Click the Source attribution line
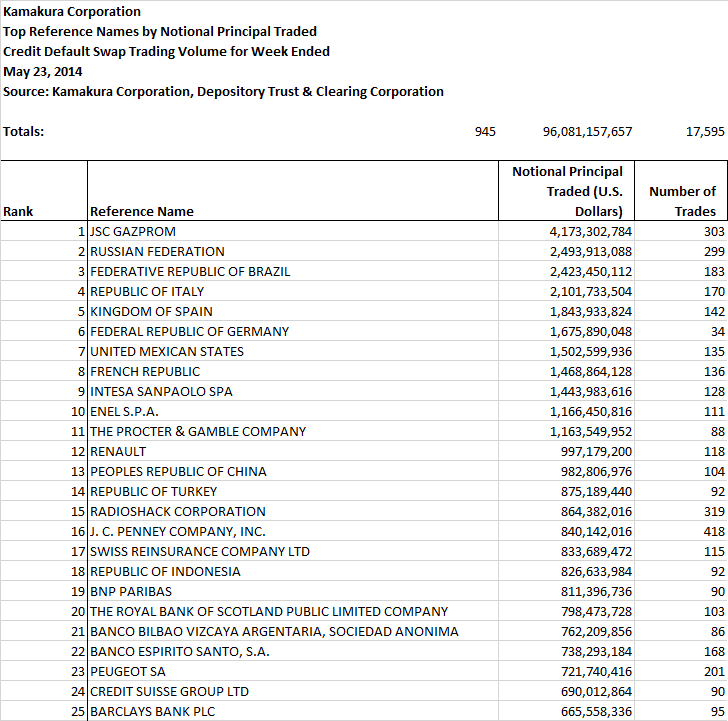This screenshot has height=721, width=728. pyautogui.click(x=223, y=91)
